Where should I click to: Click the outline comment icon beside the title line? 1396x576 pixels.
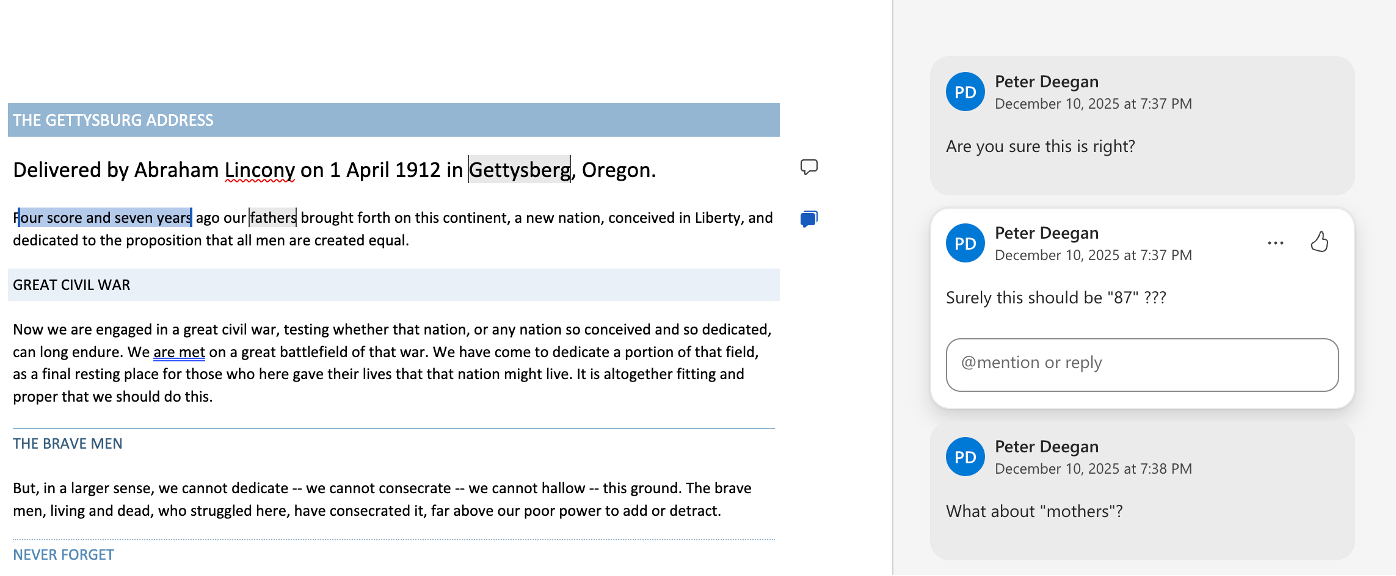[810, 167]
